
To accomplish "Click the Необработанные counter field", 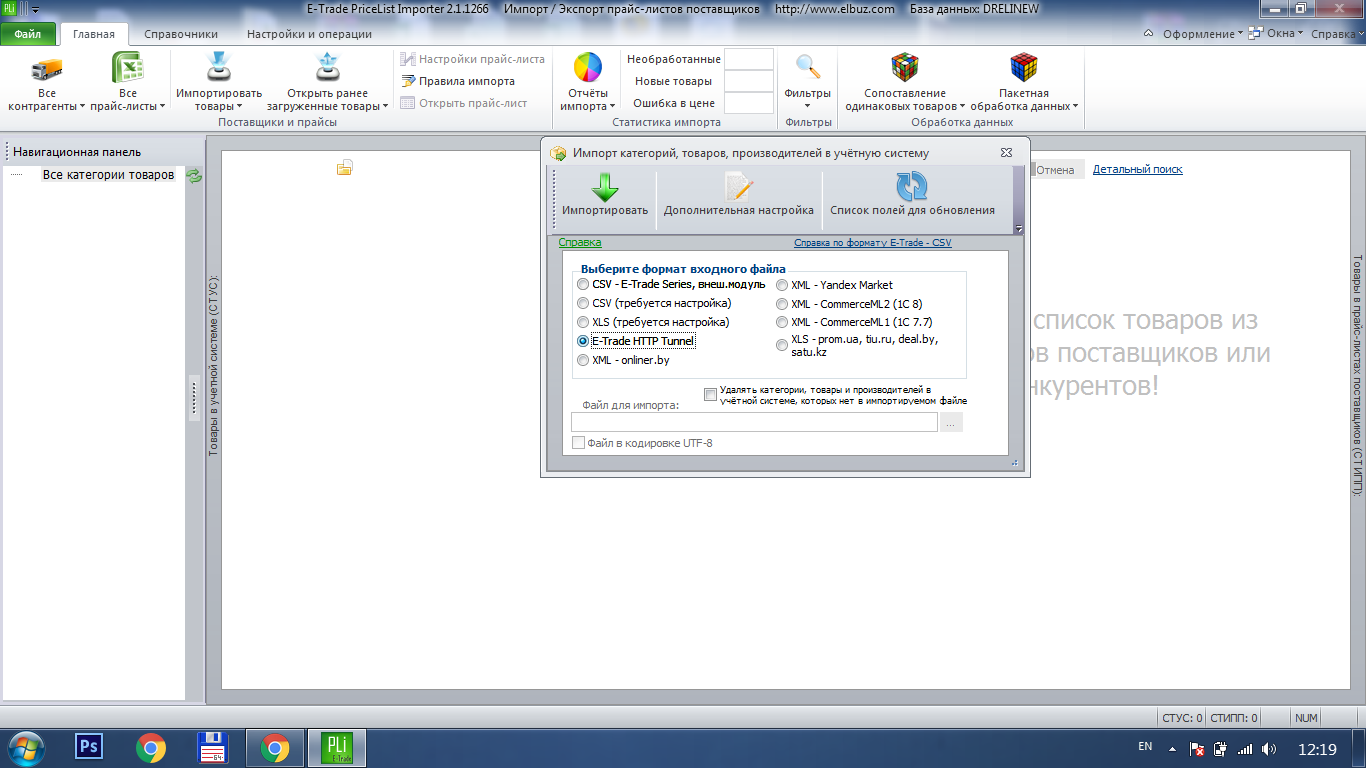I will [749, 59].
